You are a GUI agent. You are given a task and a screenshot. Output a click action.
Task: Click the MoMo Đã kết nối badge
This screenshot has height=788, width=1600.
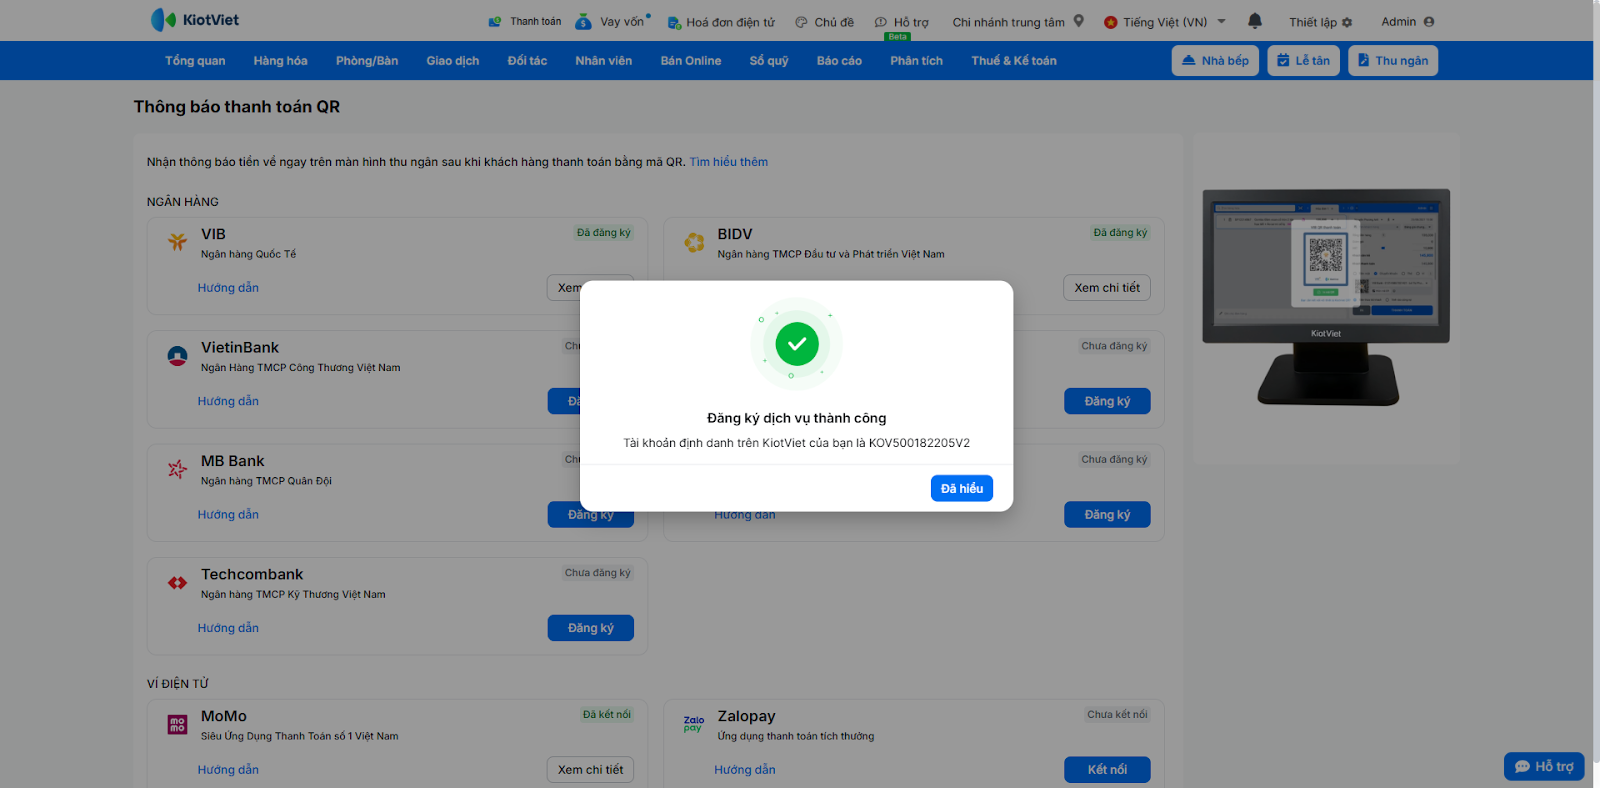point(607,715)
